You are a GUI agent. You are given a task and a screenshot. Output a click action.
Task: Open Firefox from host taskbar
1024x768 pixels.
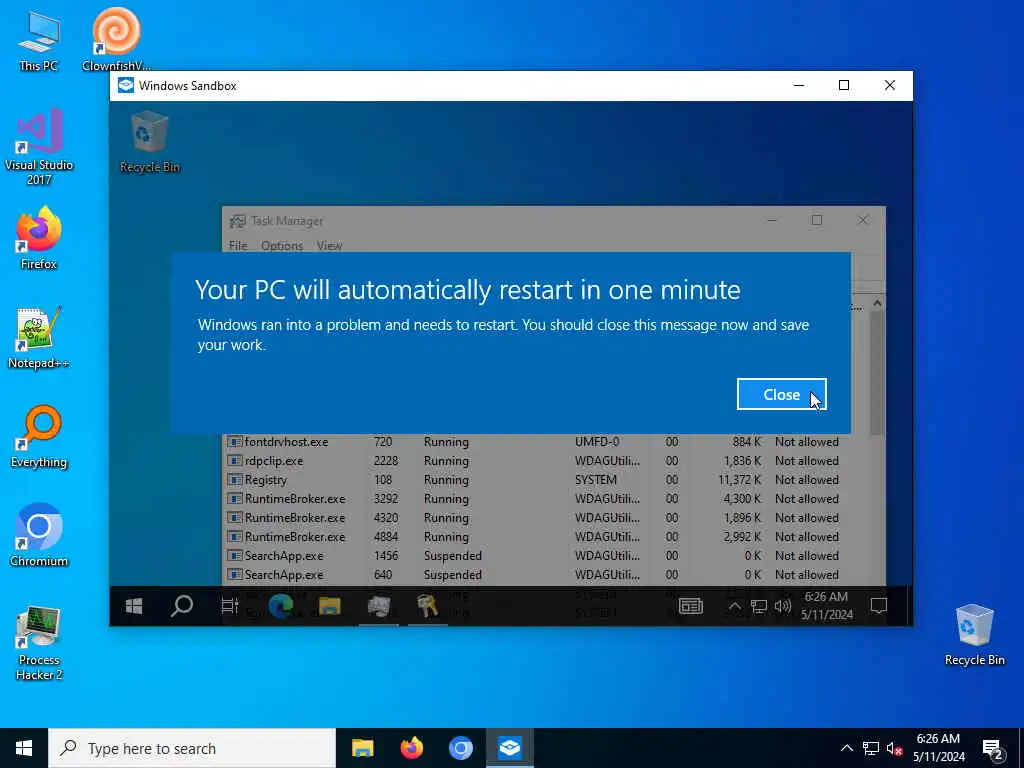411,748
